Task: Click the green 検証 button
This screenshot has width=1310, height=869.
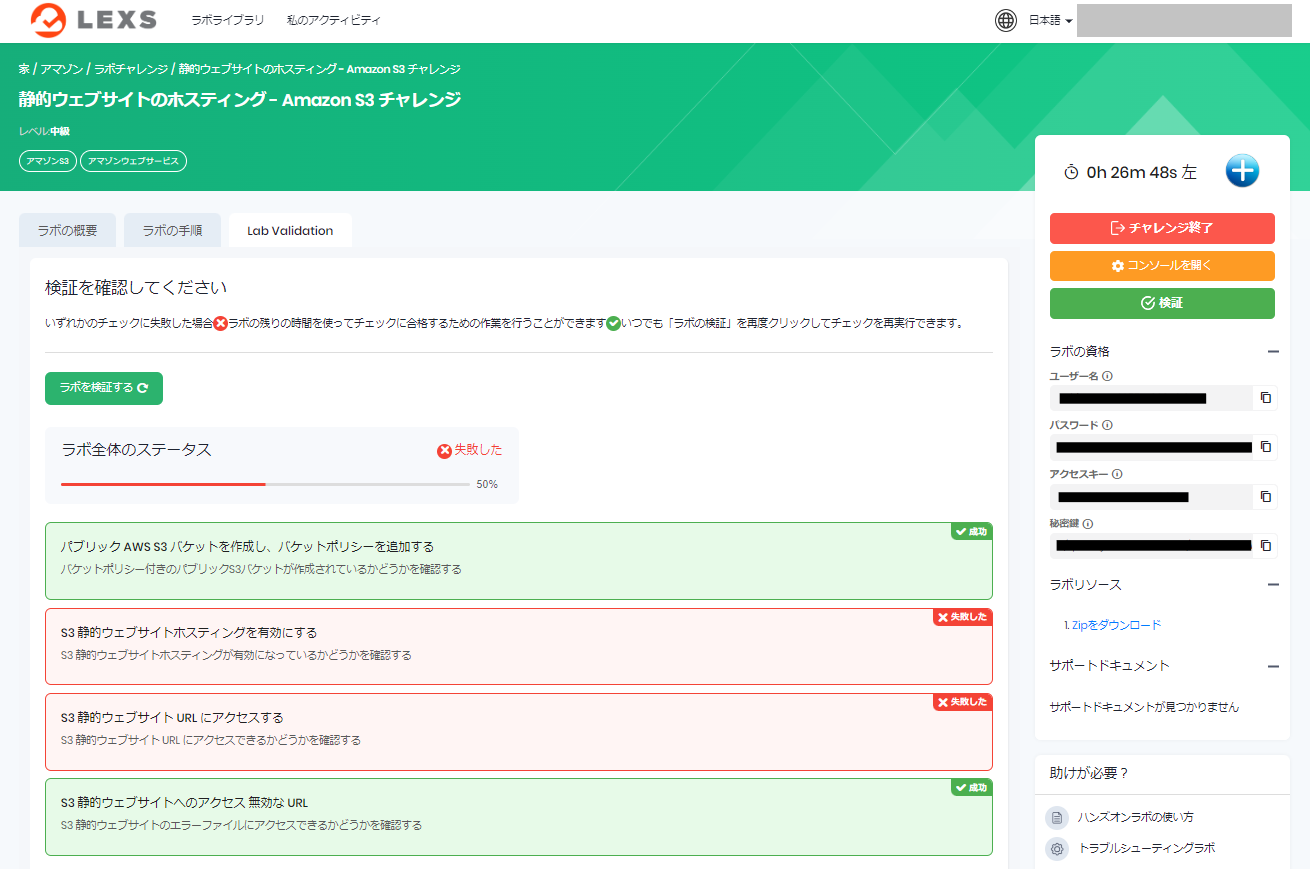Action: tap(1162, 303)
